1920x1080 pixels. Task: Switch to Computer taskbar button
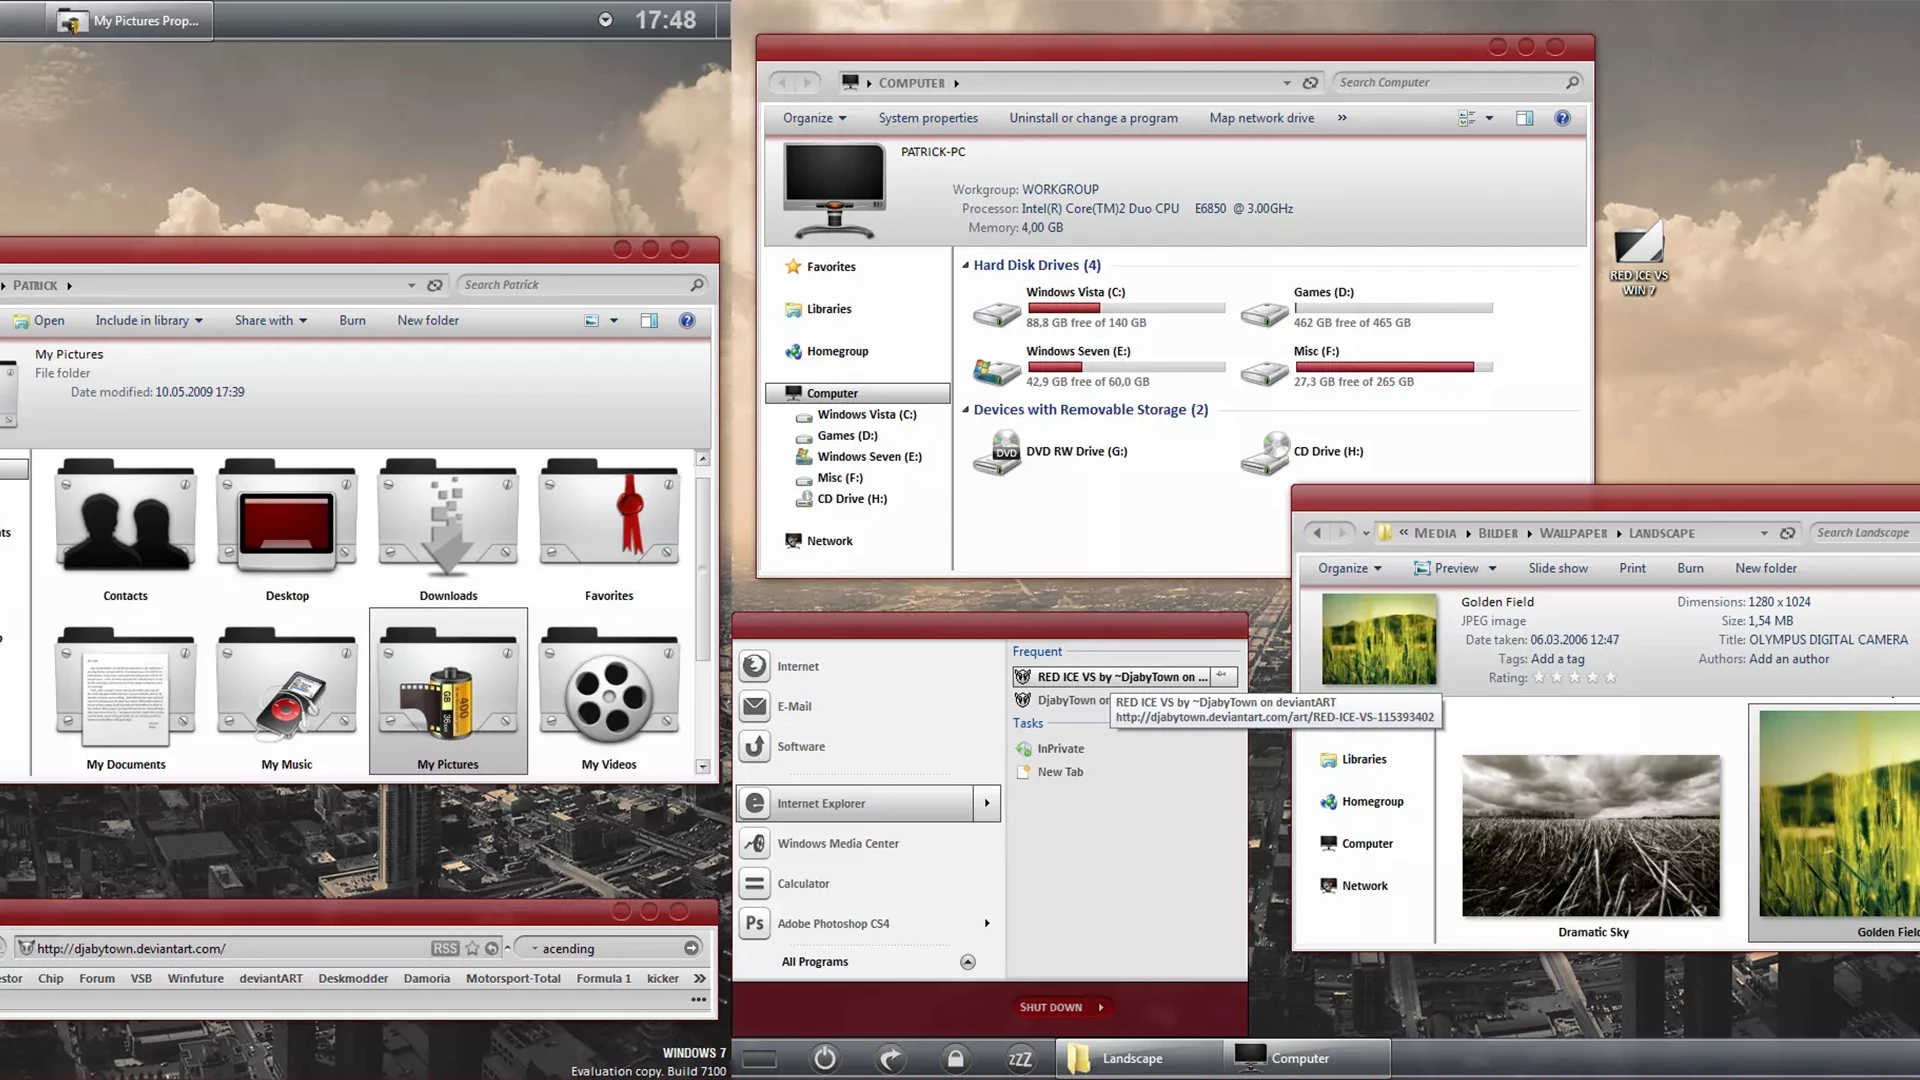tap(1307, 1058)
